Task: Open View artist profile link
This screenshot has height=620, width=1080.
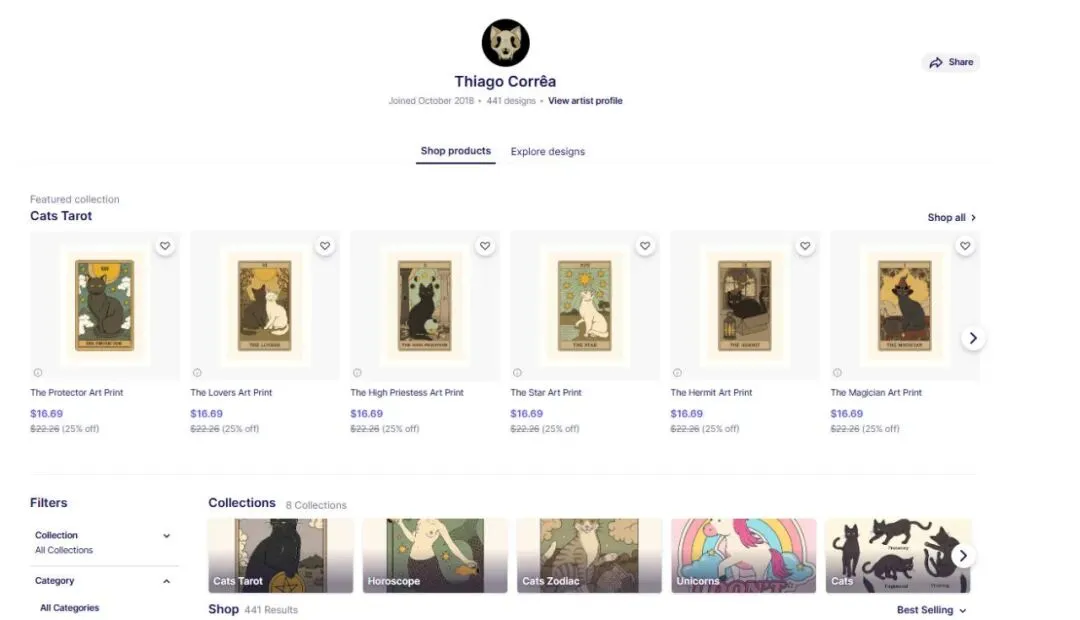Action: click(585, 101)
